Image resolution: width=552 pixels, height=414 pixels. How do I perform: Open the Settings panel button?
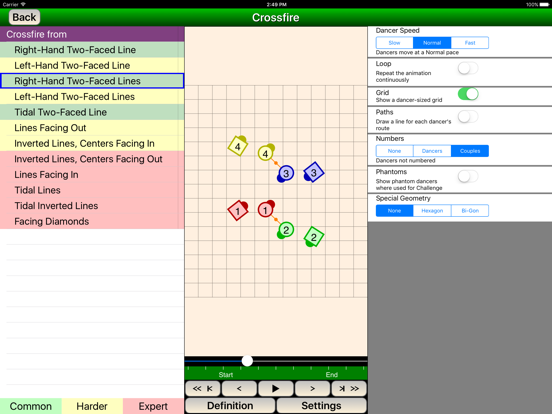(x=321, y=406)
